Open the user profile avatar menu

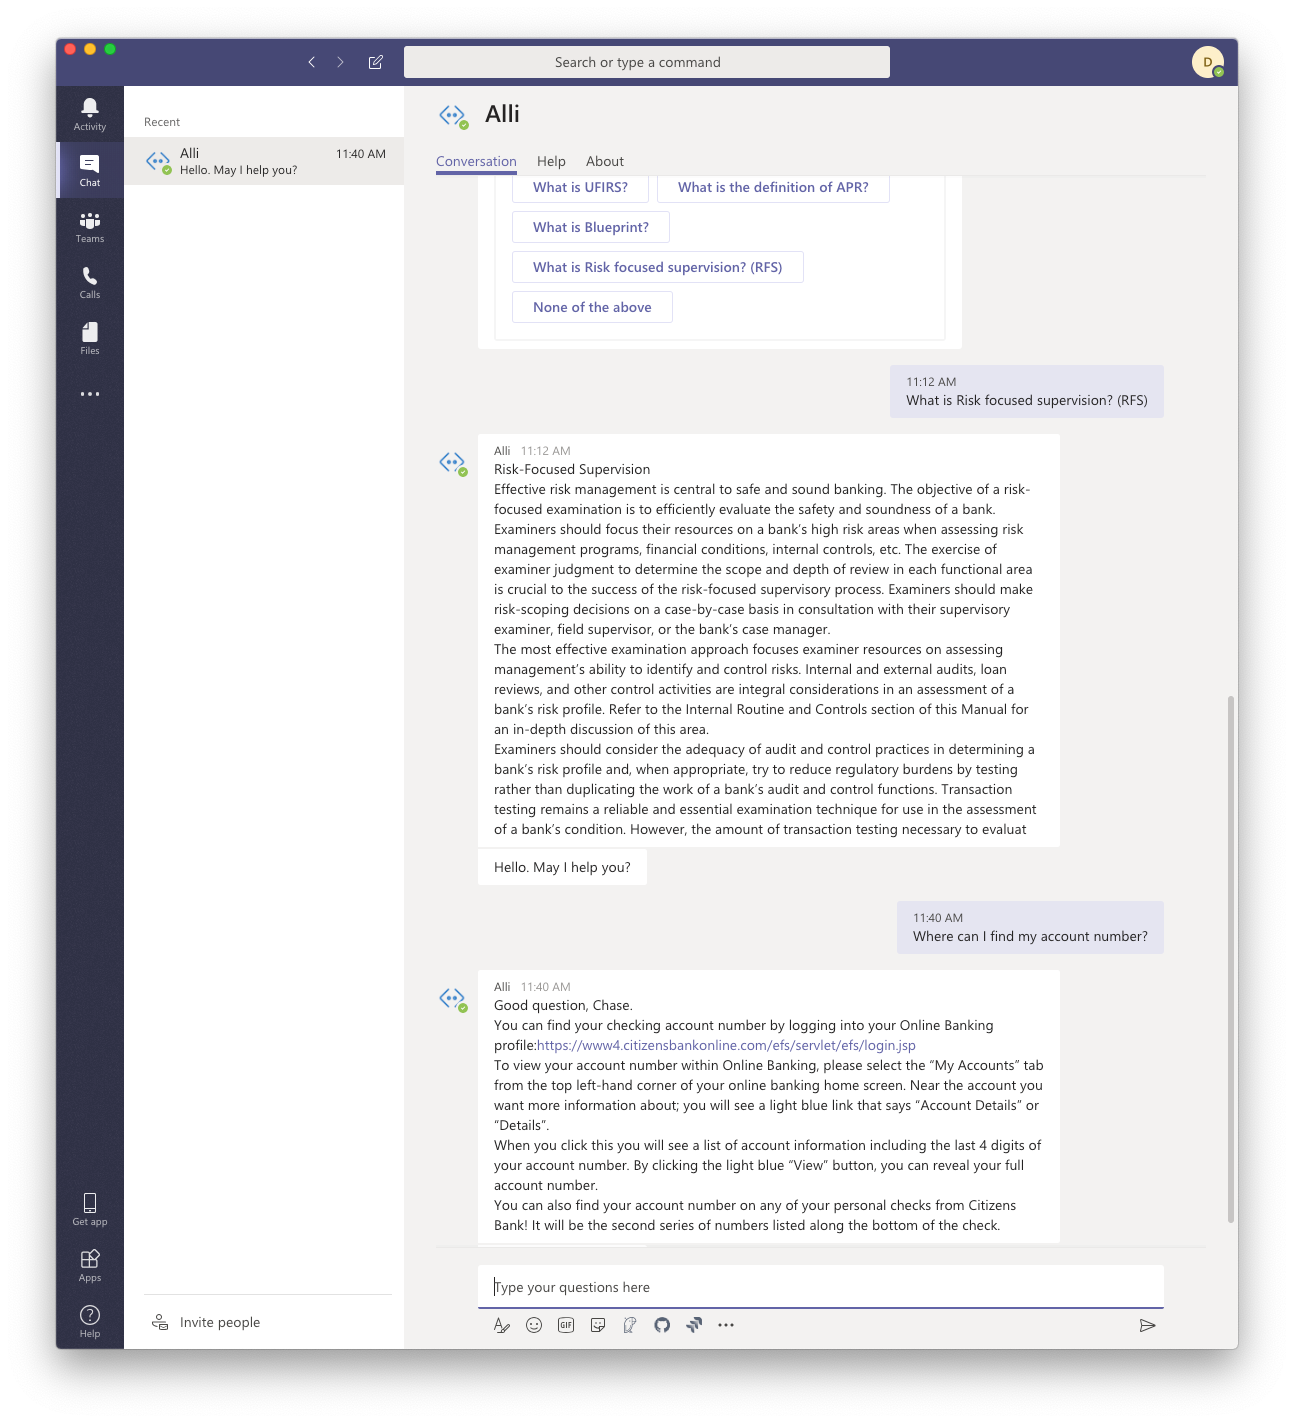pos(1208,62)
